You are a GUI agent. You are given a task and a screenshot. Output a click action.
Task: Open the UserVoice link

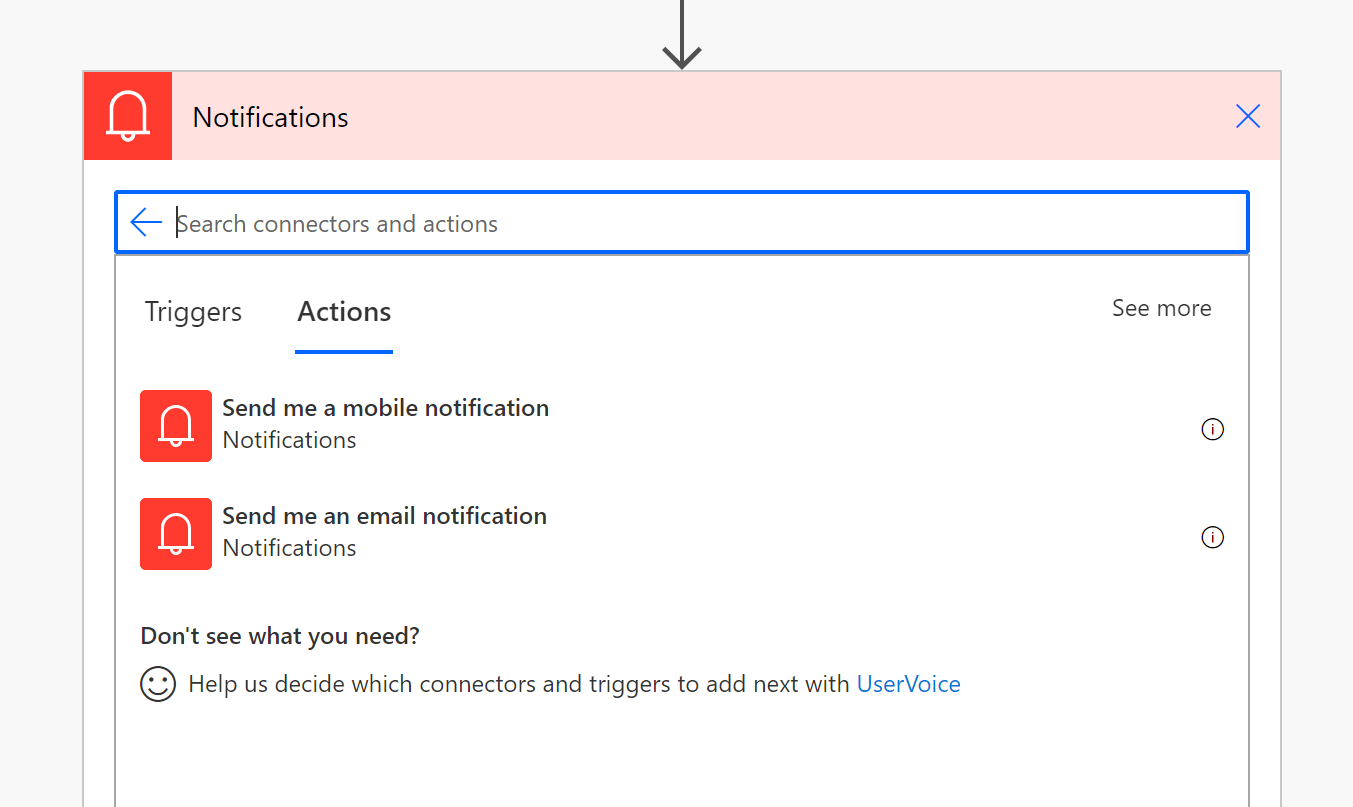click(908, 684)
